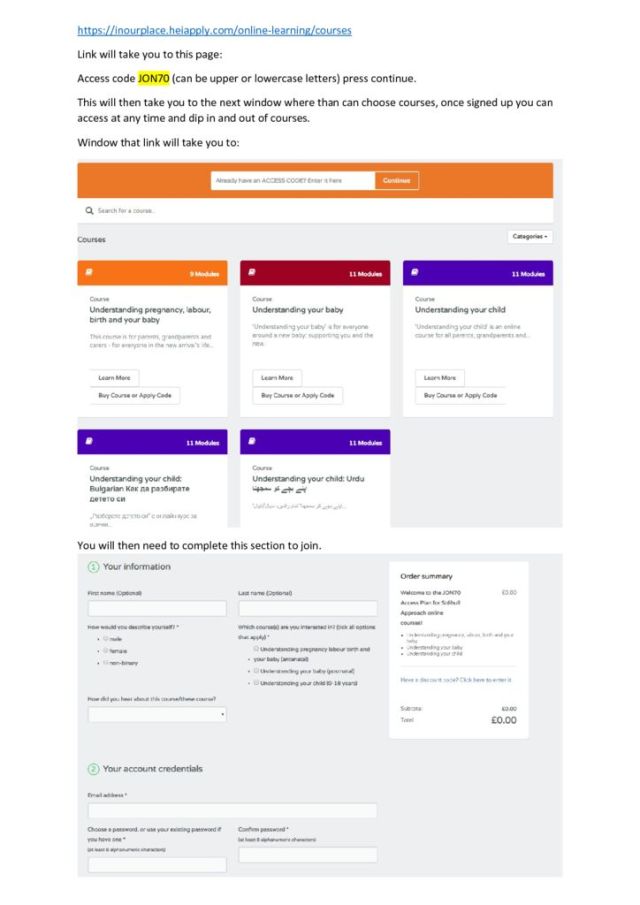
Task: Select the non-binary radio option
Action: (x=106, y=662)
